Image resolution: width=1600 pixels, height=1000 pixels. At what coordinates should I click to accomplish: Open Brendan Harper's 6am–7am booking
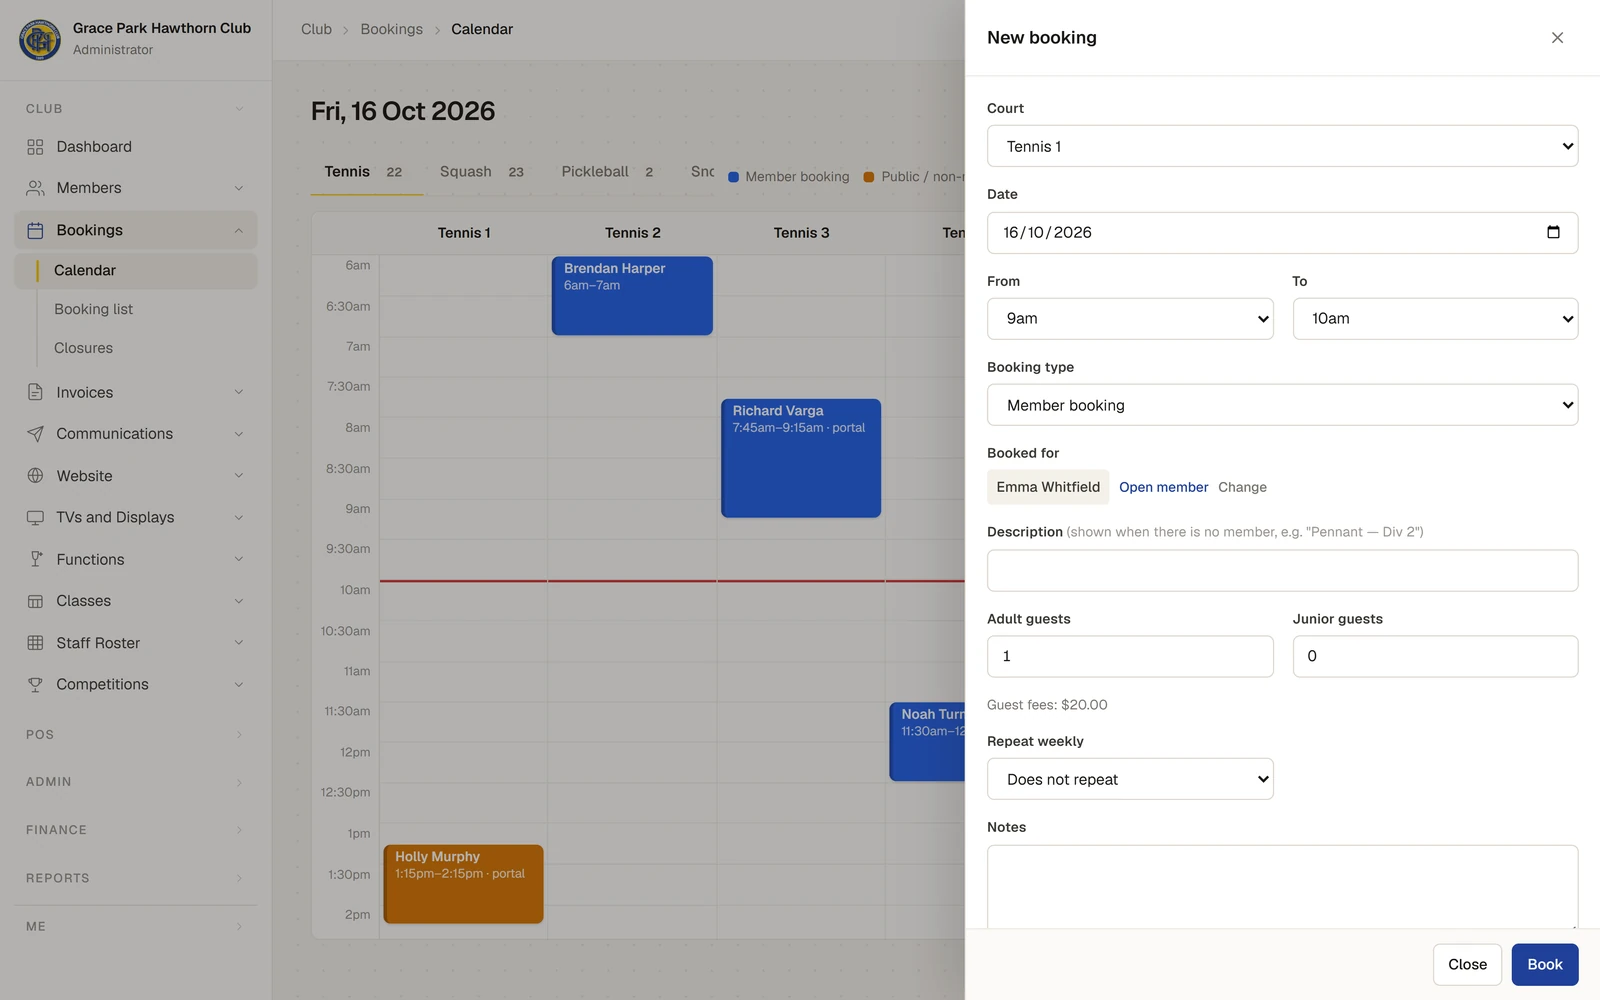(x=632, y=296)
